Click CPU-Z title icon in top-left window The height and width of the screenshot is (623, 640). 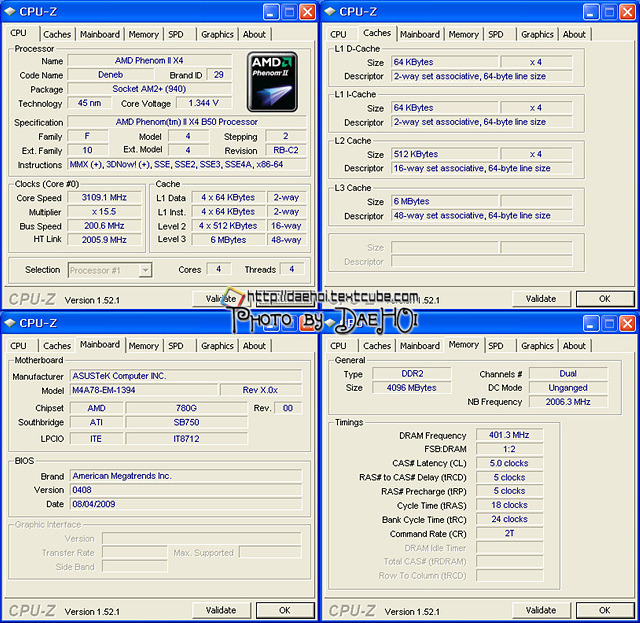click(x=10, y=12)
